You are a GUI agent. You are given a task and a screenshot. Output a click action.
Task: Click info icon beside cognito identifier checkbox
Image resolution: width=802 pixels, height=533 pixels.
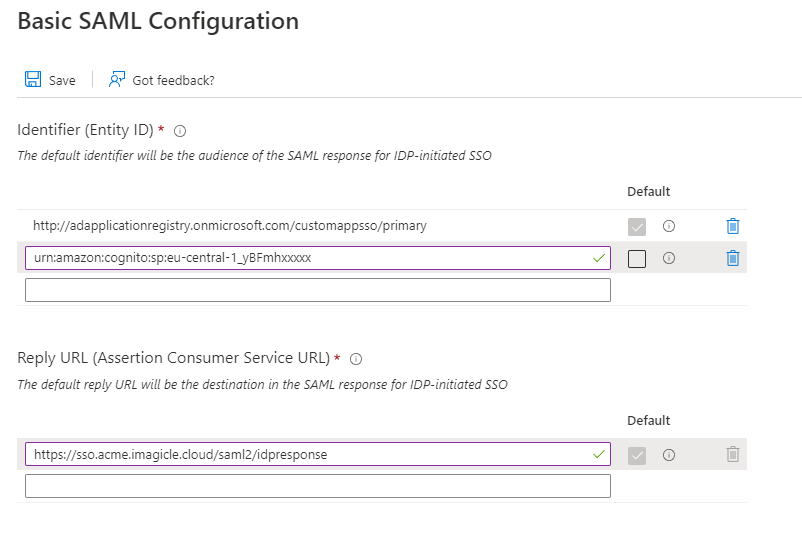(x=669, y=258)
